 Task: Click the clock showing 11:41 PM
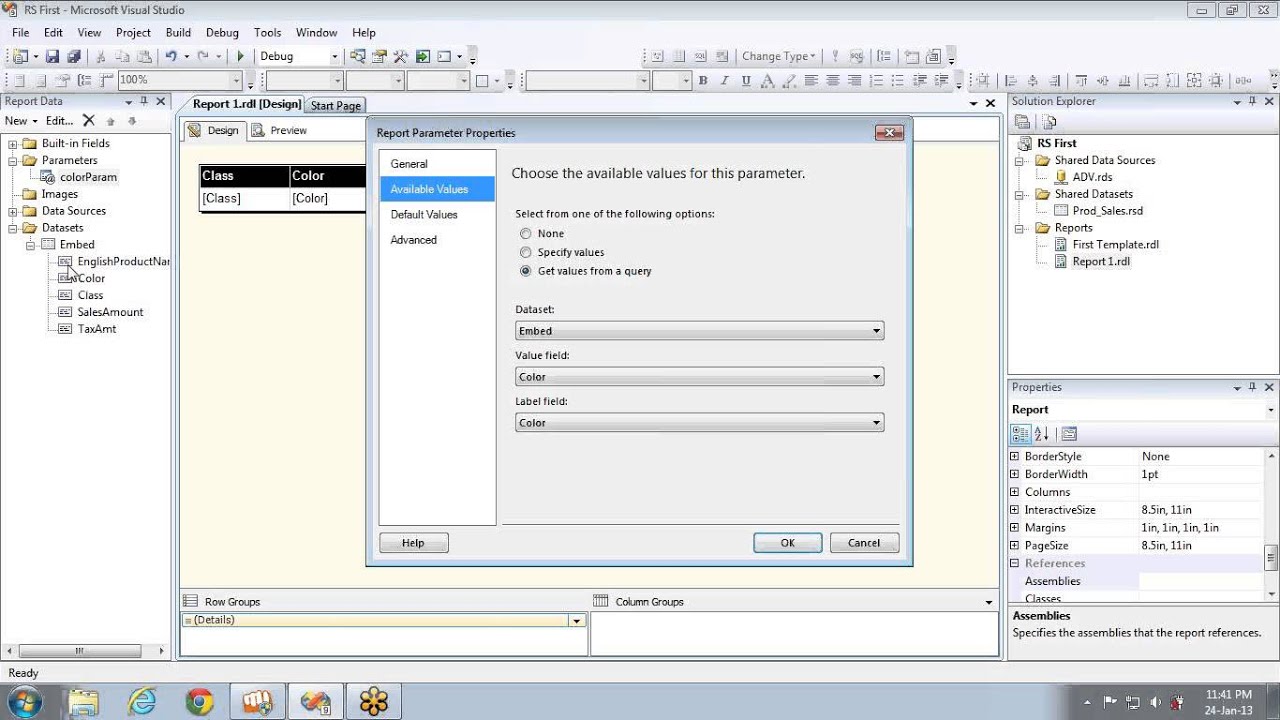click(x=1229, y=695)
